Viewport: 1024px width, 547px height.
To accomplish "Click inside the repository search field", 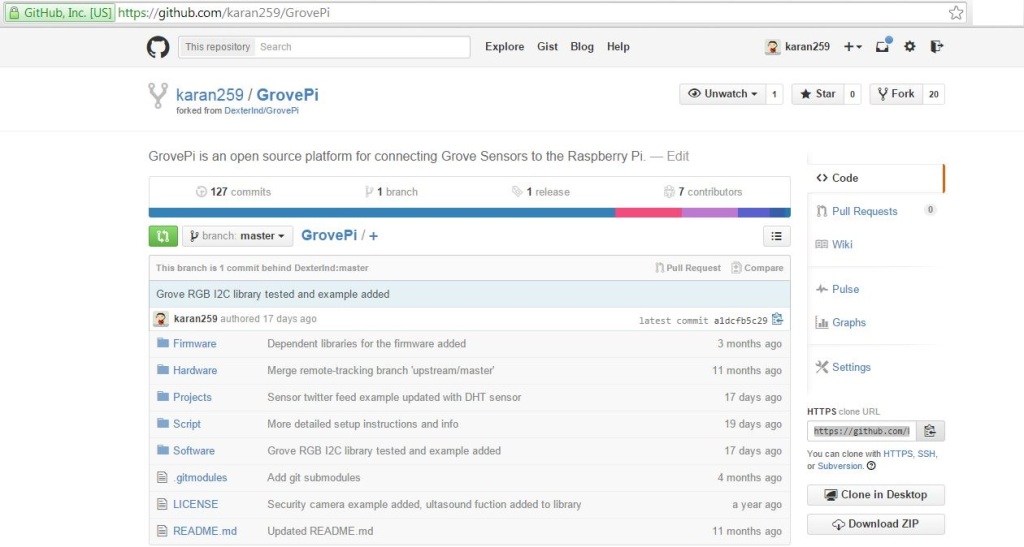I will point(362,47).
